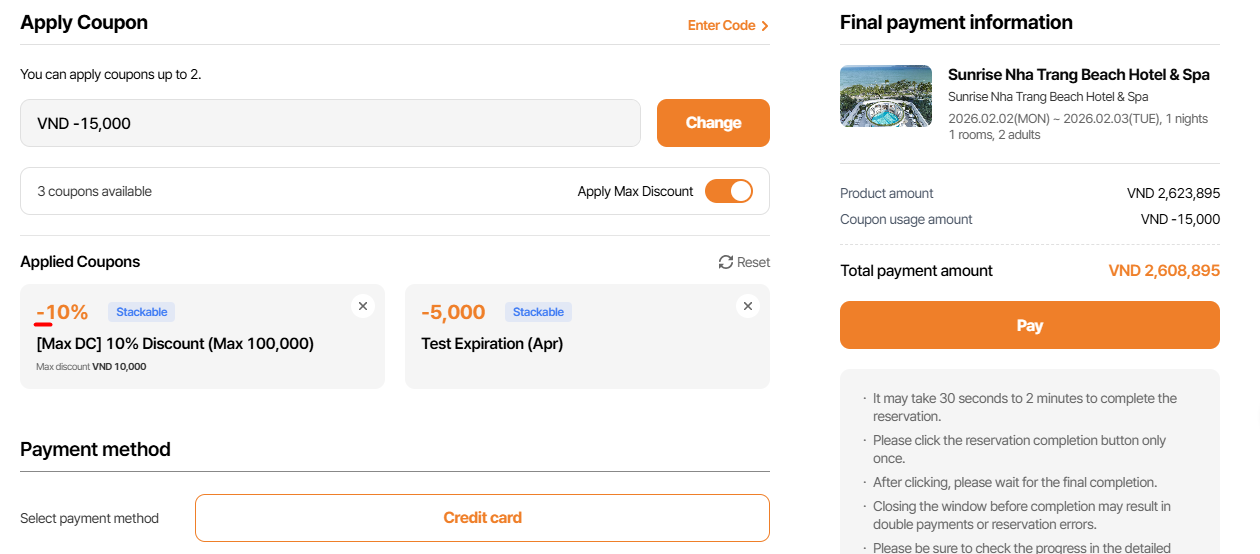This screenshot has height=554, width=1260.
Task: Click the chevron arrow beside Enter Code
Action: (x=765, y=26)
